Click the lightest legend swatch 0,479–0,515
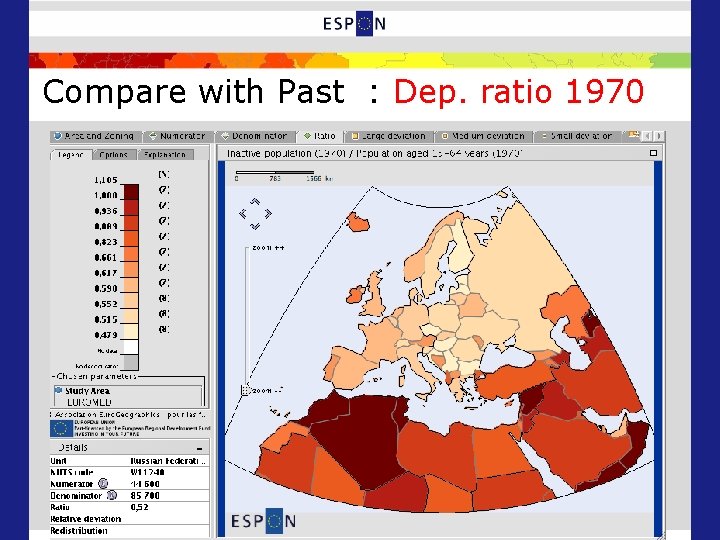Viewport: 720px width, 540px height. (x=131, y=332)
